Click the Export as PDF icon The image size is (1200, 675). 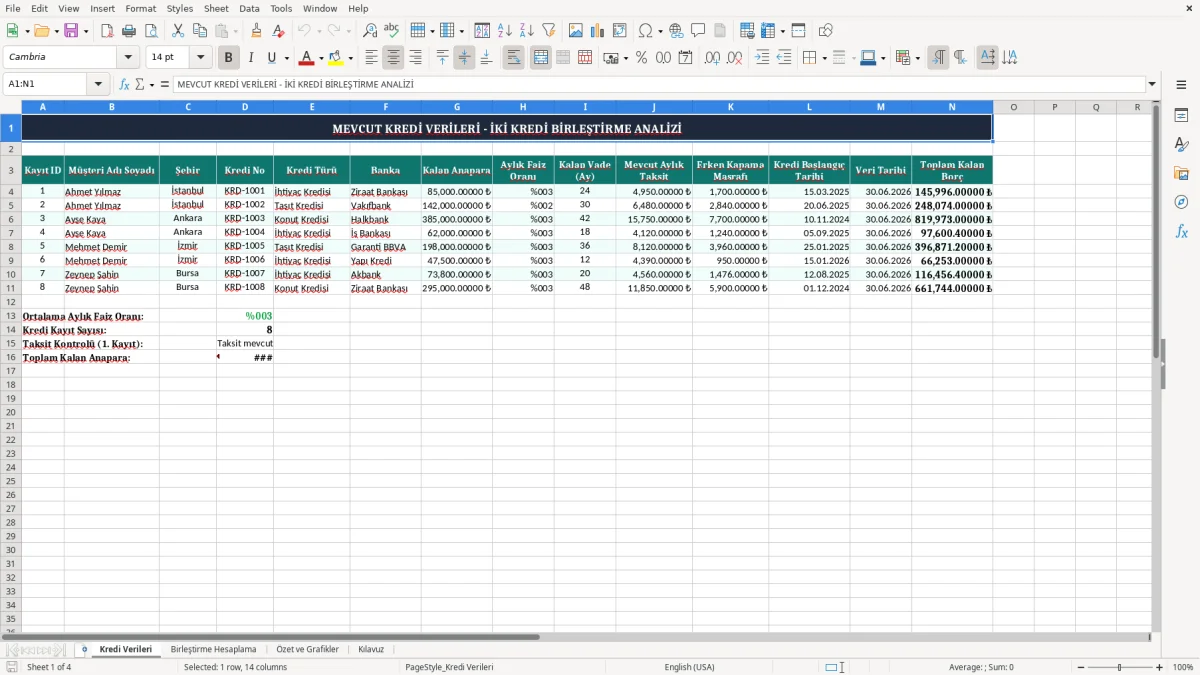[x=107, y=31]
